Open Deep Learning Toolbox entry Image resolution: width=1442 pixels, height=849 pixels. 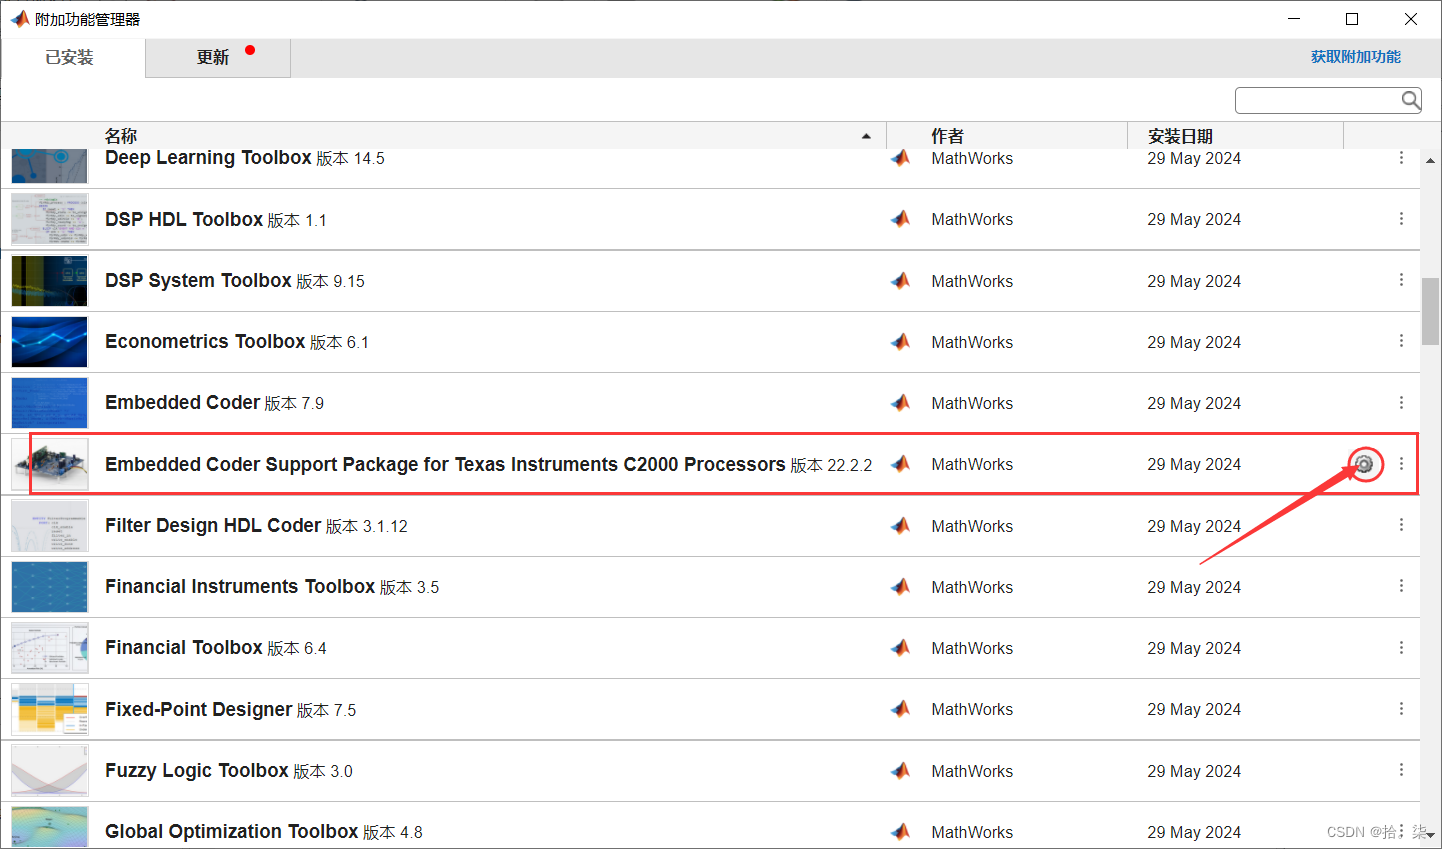tap(208, 158)
